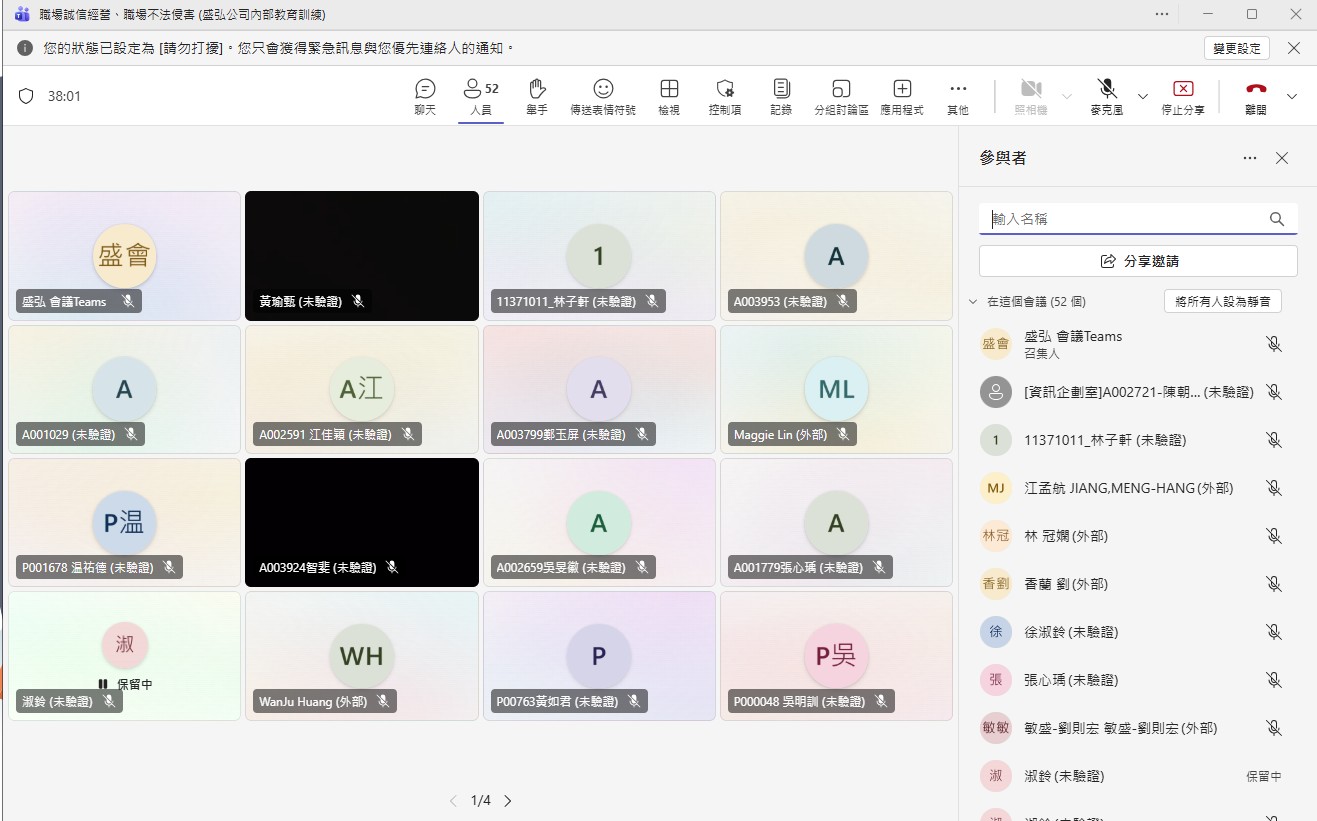
Task: Open the controls (控制項) menu
Action: tap(725, 96)
